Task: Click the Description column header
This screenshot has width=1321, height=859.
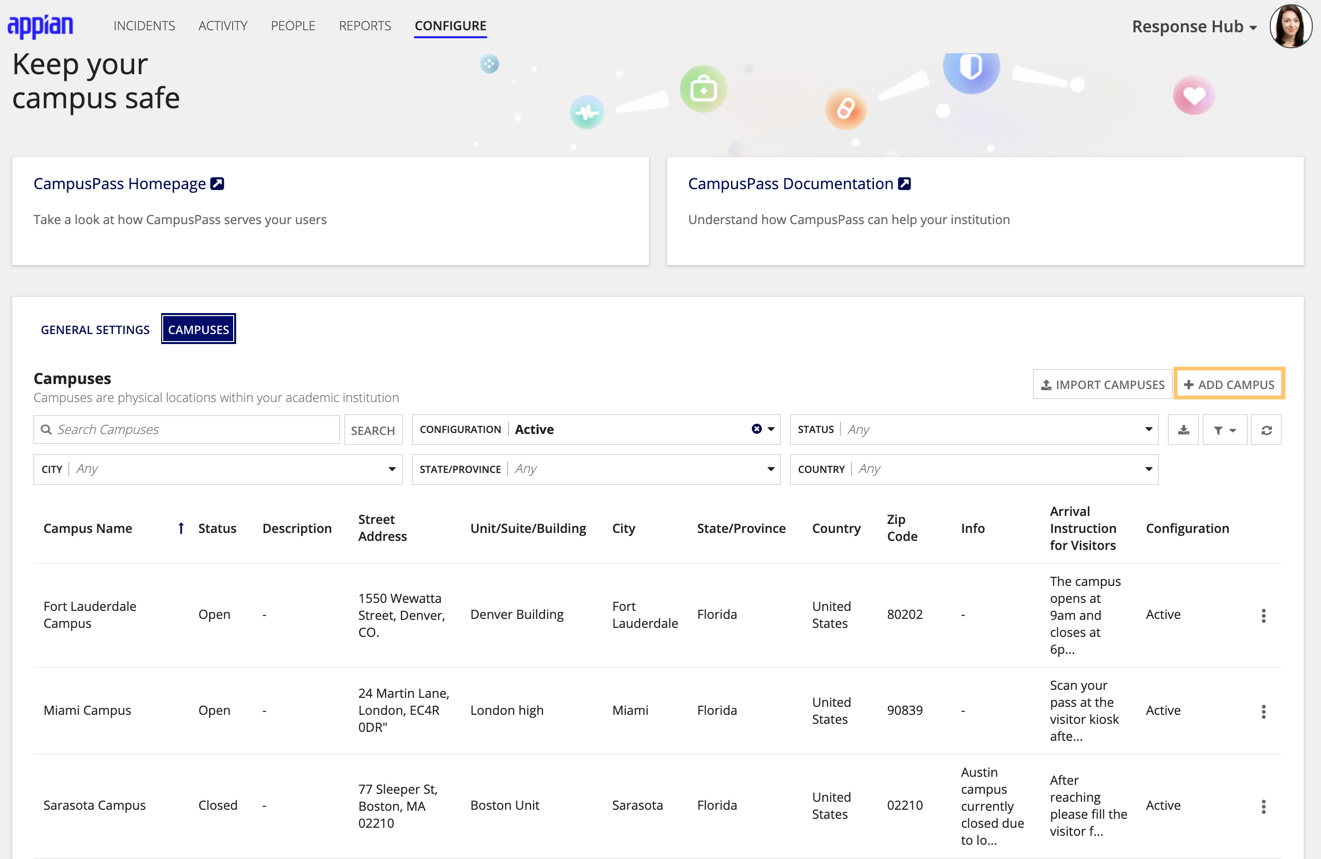Action: (297, 528)
